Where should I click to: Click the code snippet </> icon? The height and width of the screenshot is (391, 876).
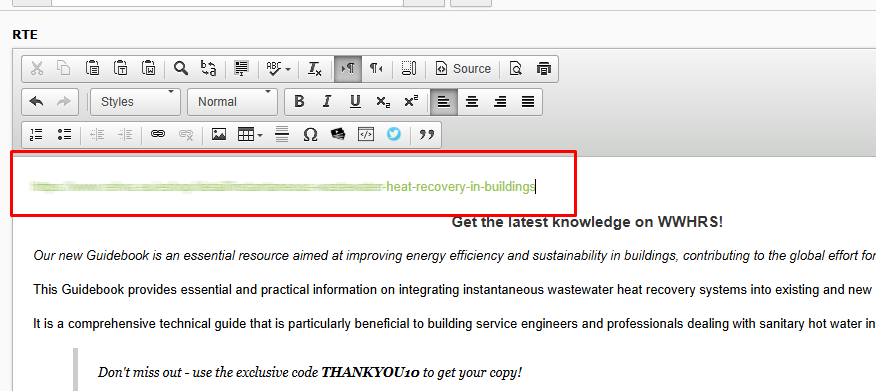coord(366,135)
